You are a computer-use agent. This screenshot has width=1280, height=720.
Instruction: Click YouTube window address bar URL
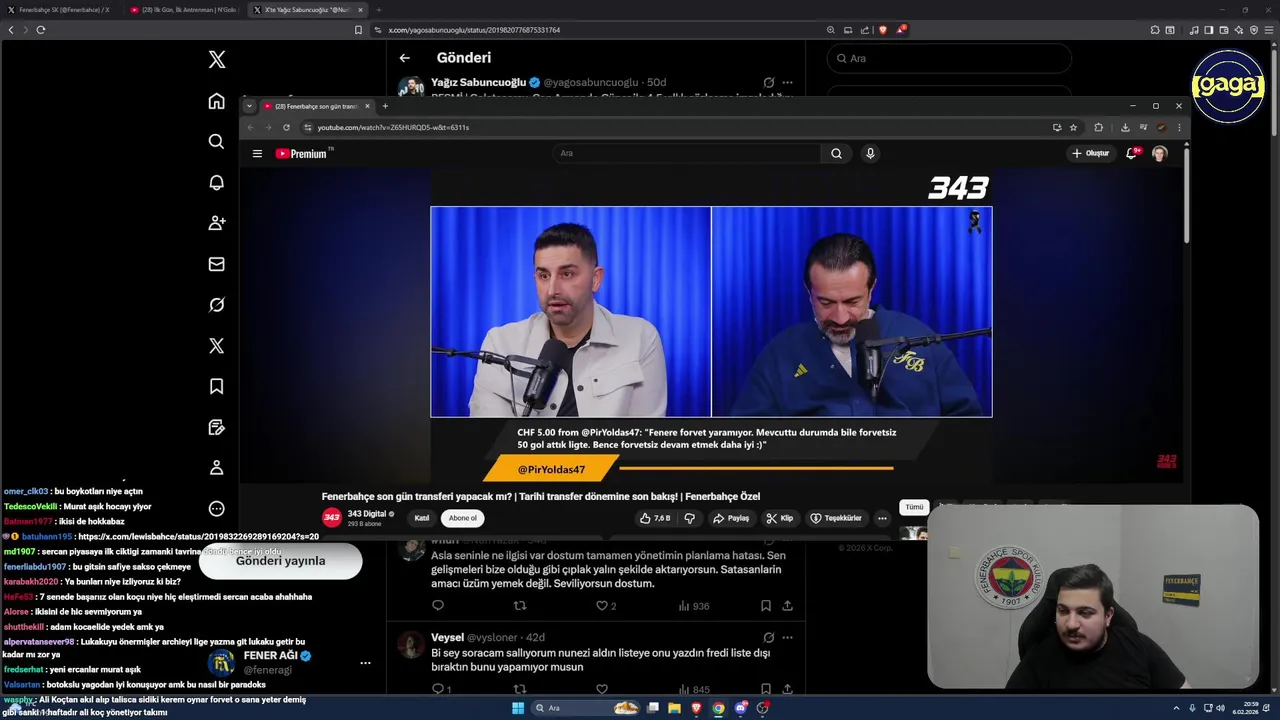[393, 127]
